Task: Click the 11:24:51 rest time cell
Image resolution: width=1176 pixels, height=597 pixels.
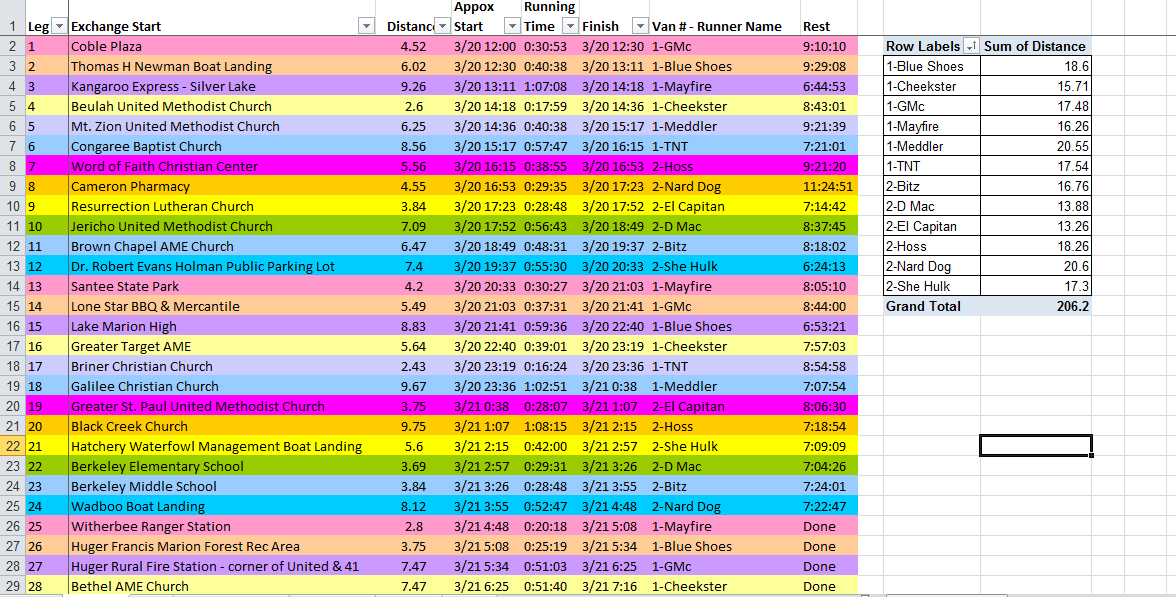Action: coord(826,186)
